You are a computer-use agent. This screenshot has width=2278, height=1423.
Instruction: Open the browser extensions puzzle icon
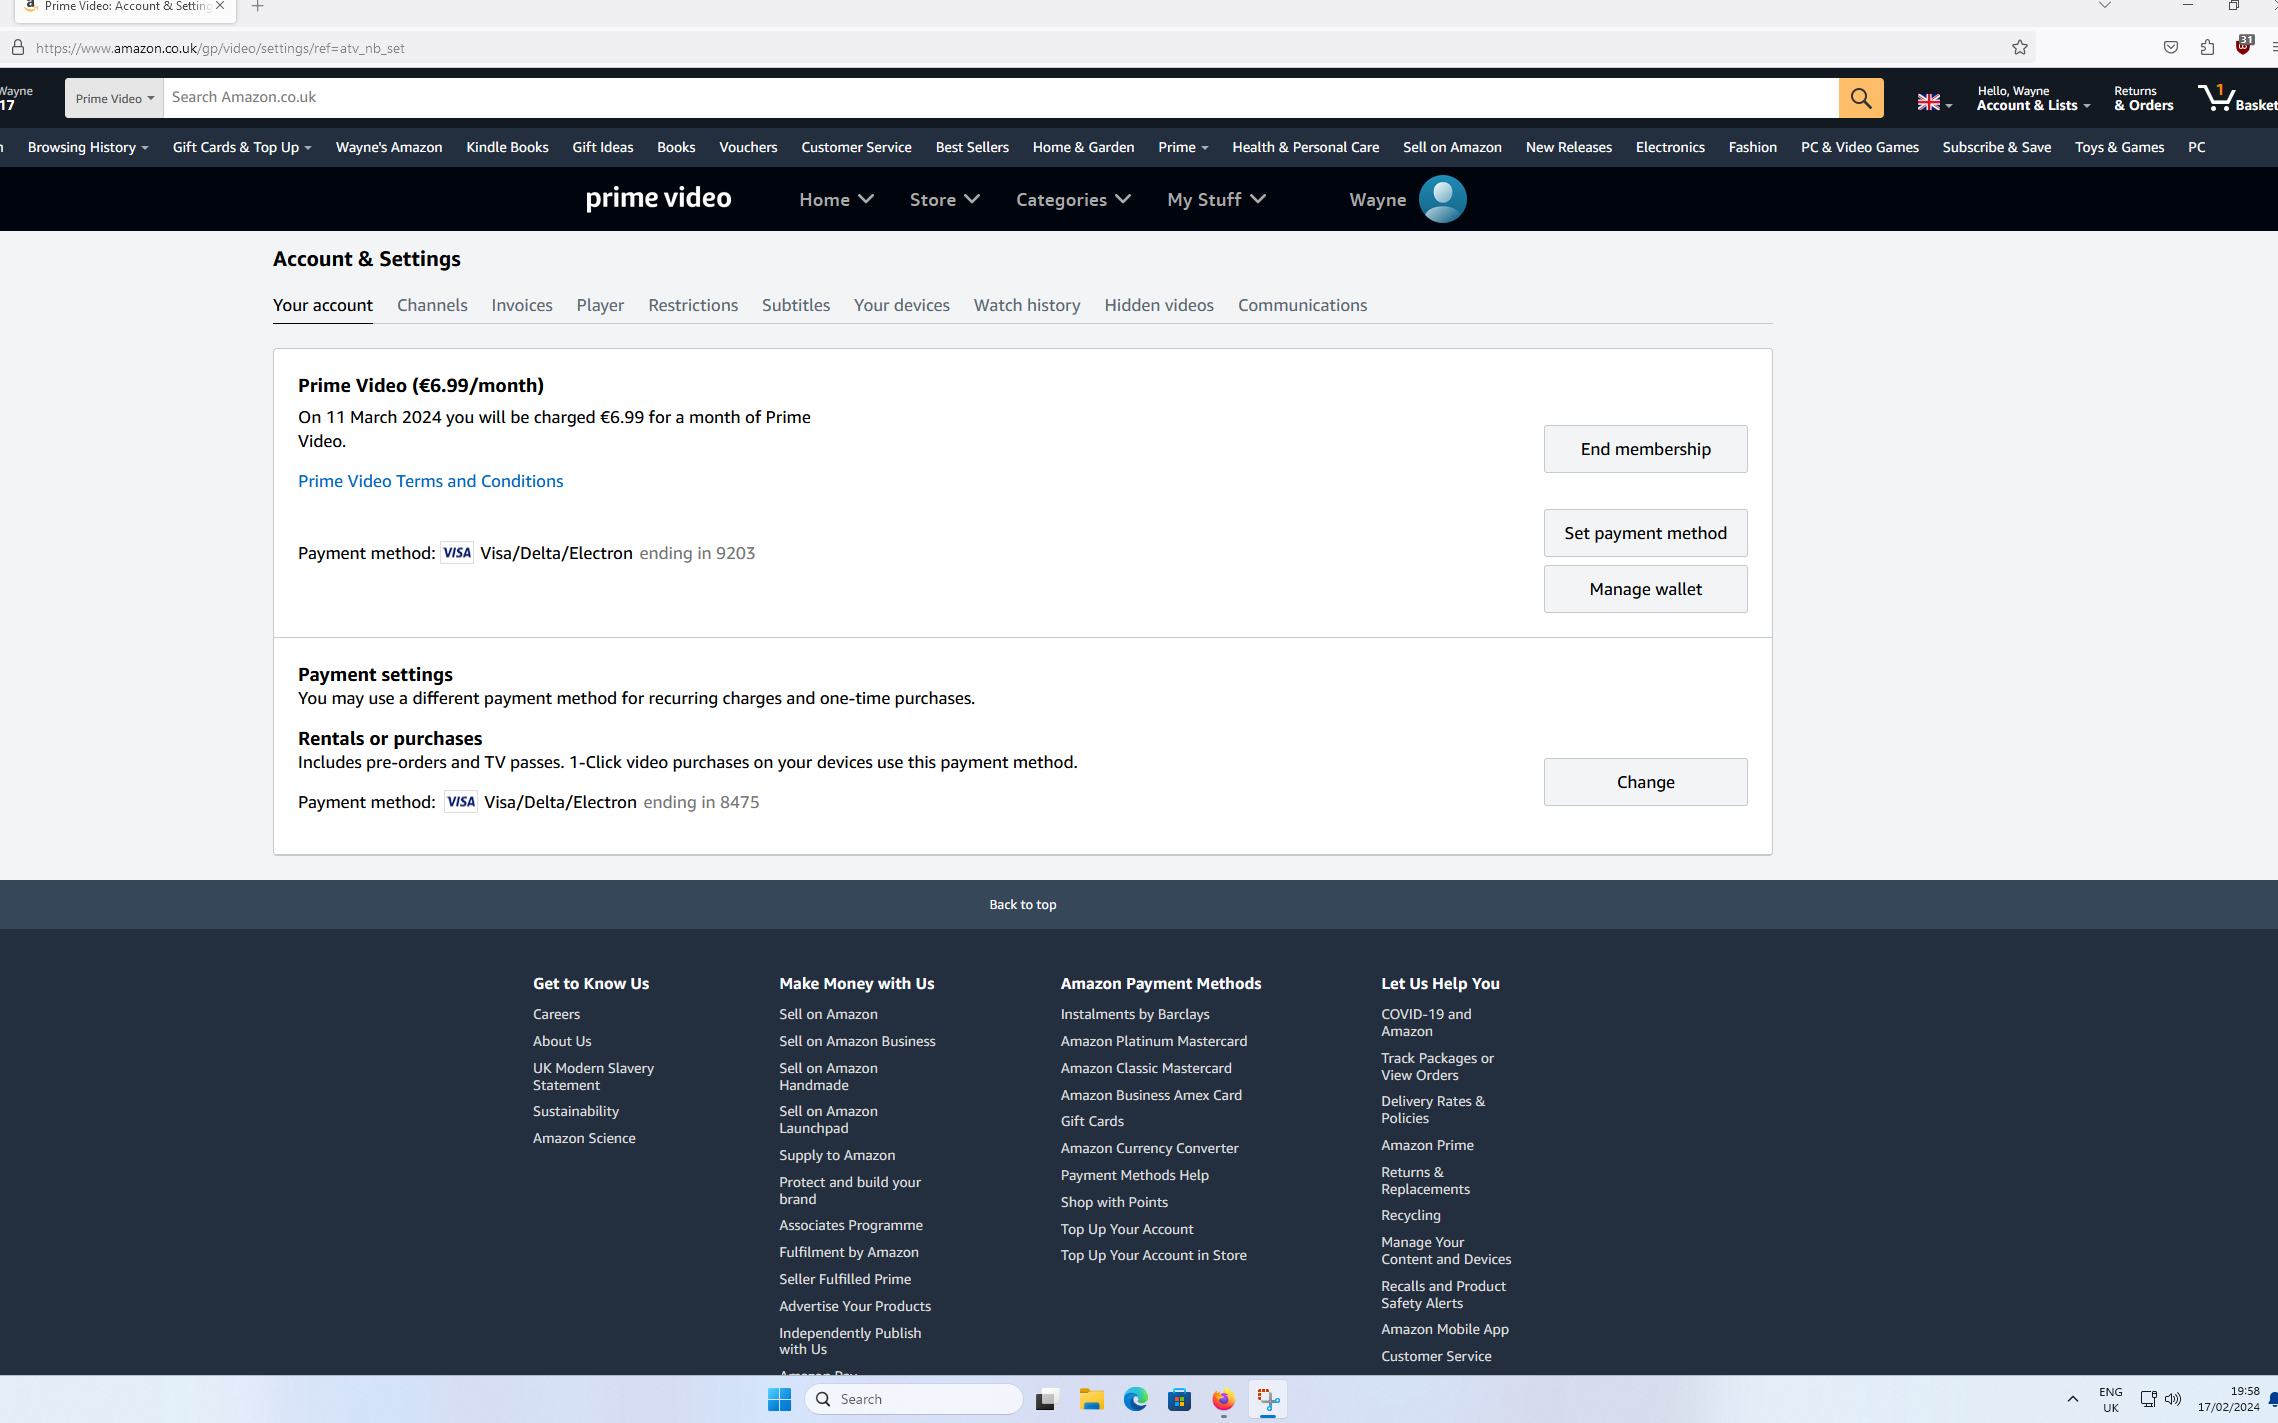pos(2207,47)
